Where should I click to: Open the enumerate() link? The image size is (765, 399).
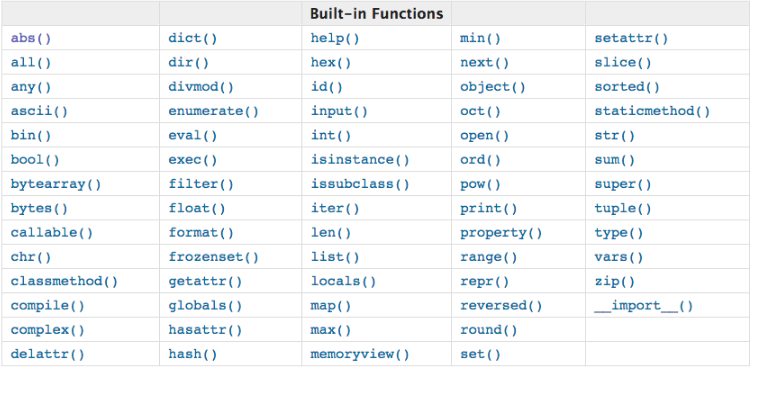[x=213, y=111]
